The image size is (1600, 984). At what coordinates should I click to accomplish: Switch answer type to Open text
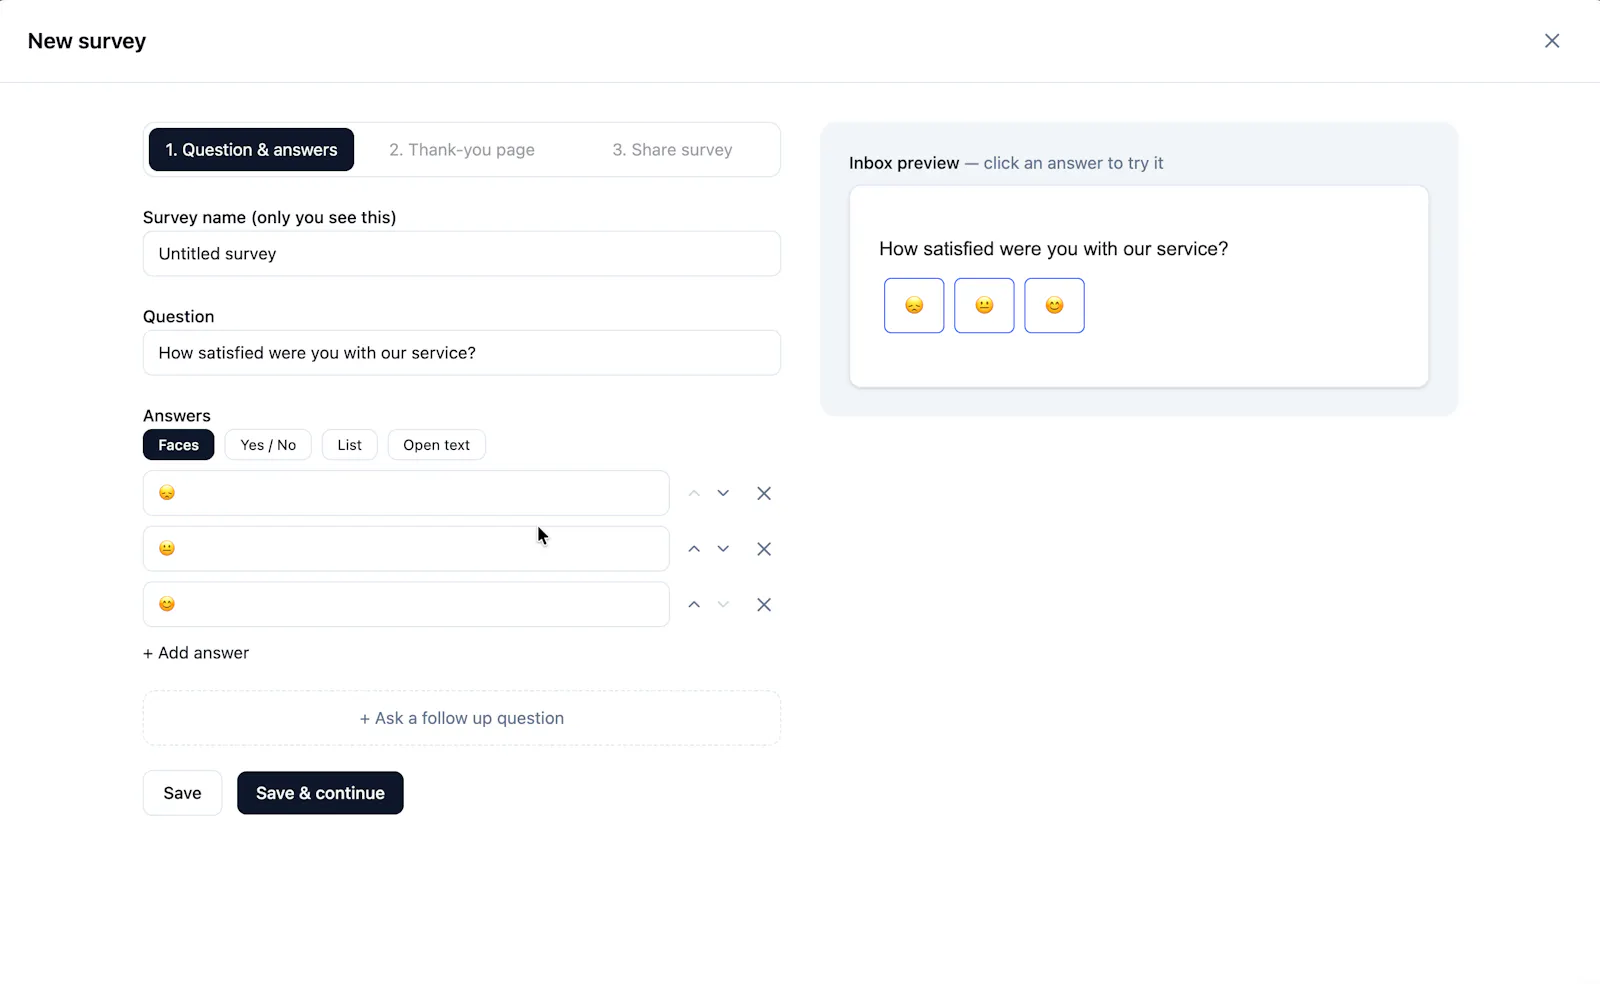pos(437,445)
